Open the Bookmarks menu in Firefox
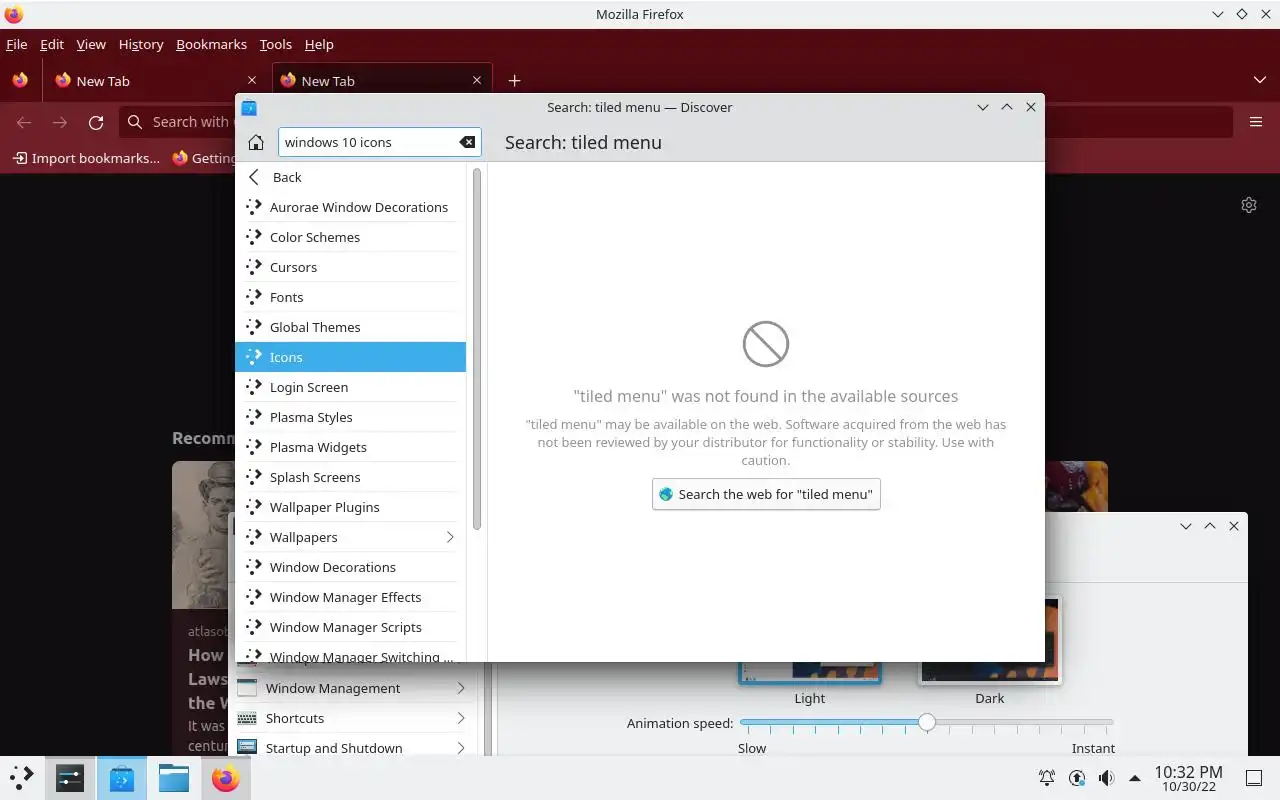Viewport: 1280px width, 800px height. click(x=211, y=44)
